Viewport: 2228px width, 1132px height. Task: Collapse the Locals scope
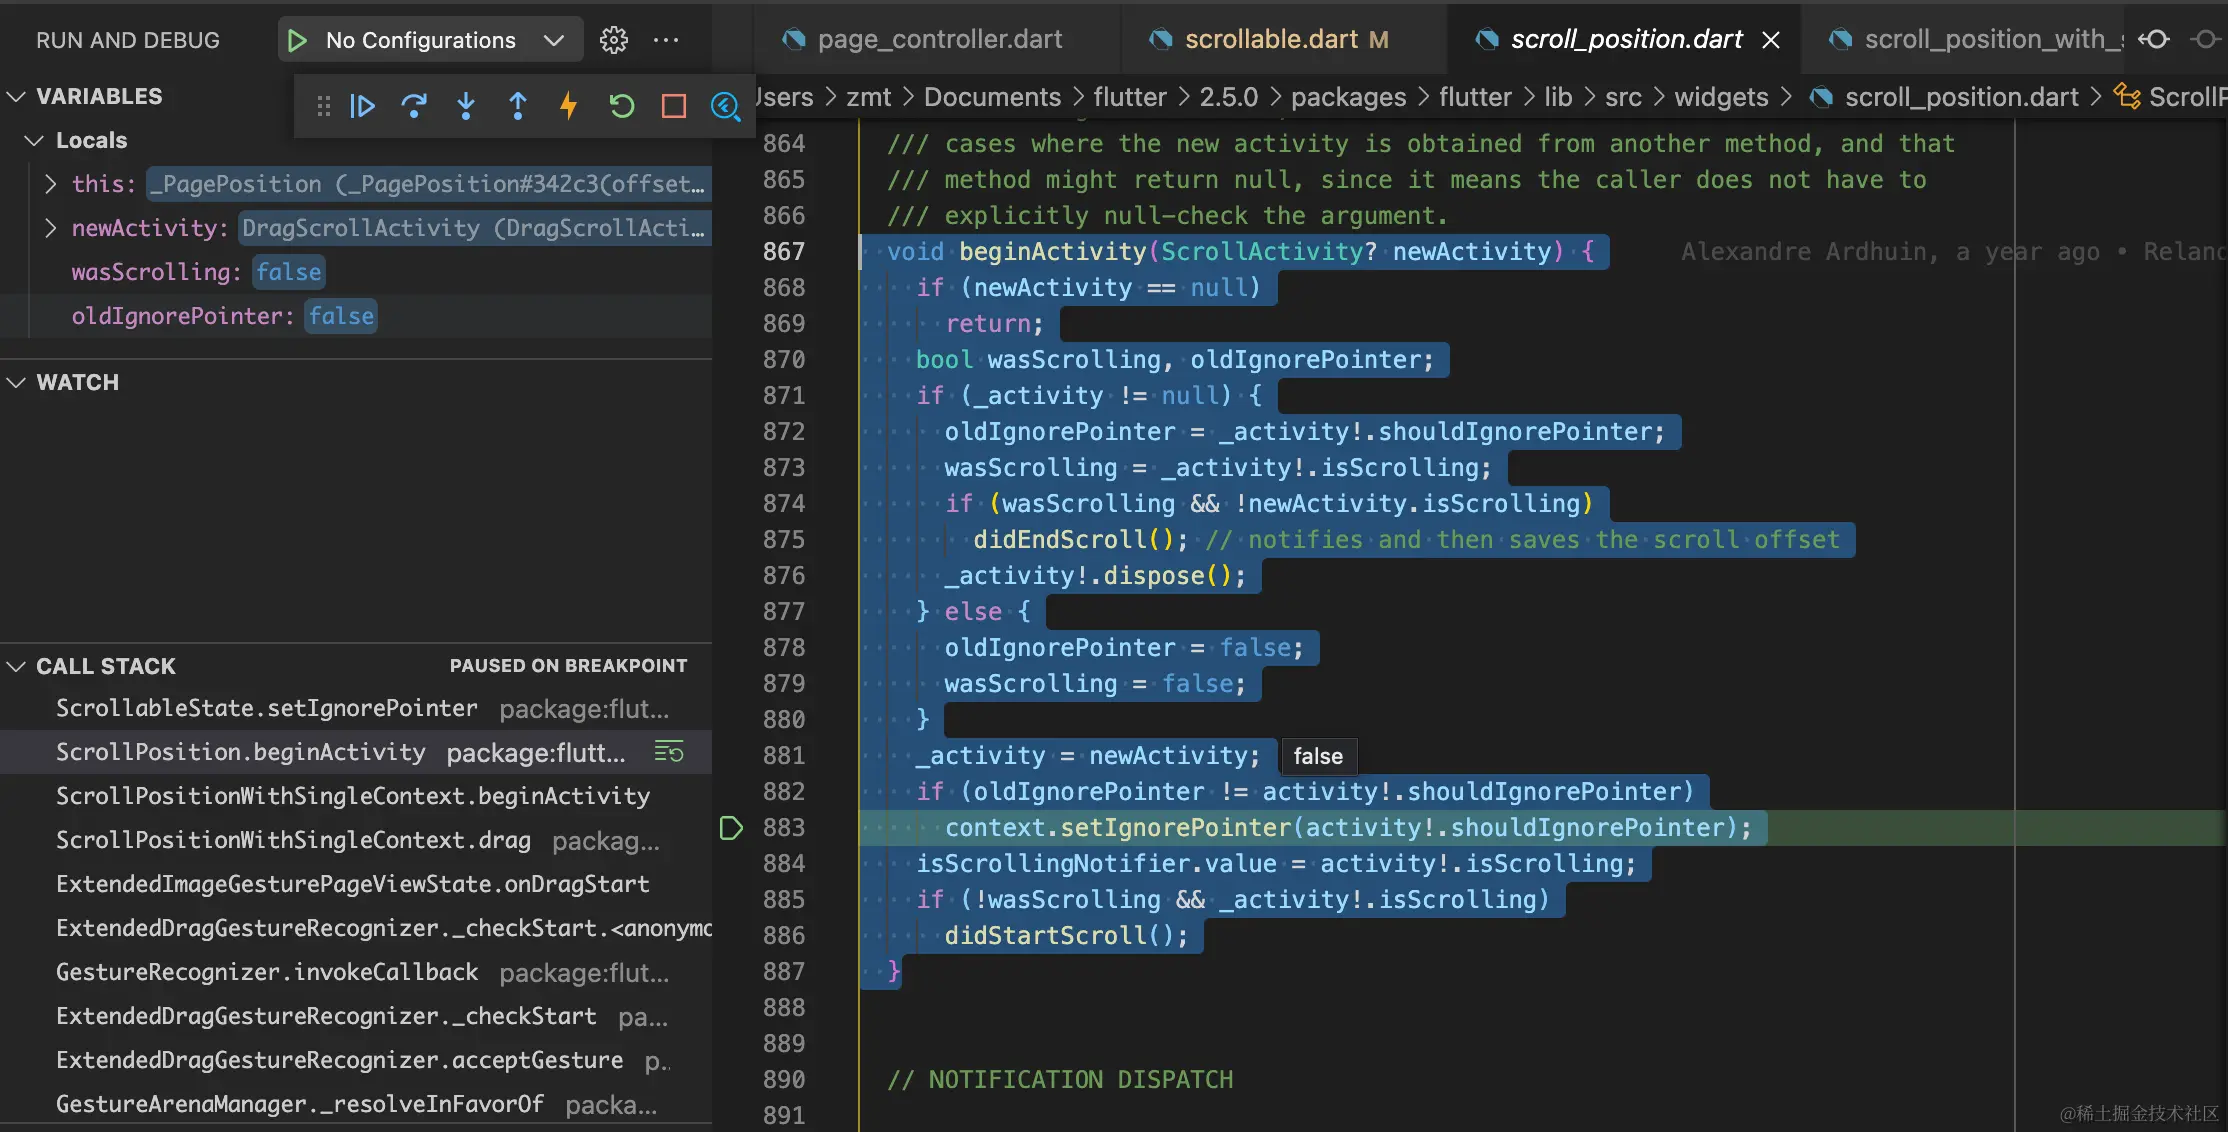point(35,141)
